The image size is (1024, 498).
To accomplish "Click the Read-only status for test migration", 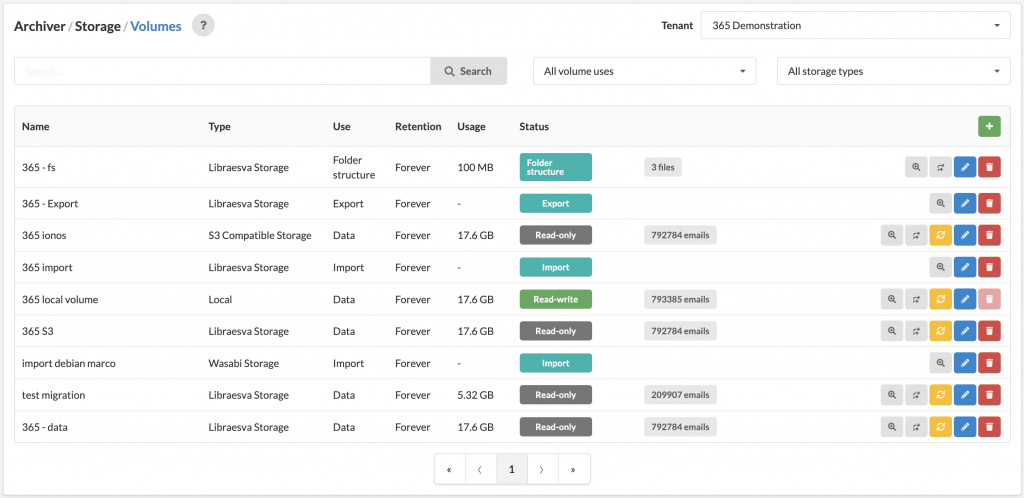I will [556, 395].
